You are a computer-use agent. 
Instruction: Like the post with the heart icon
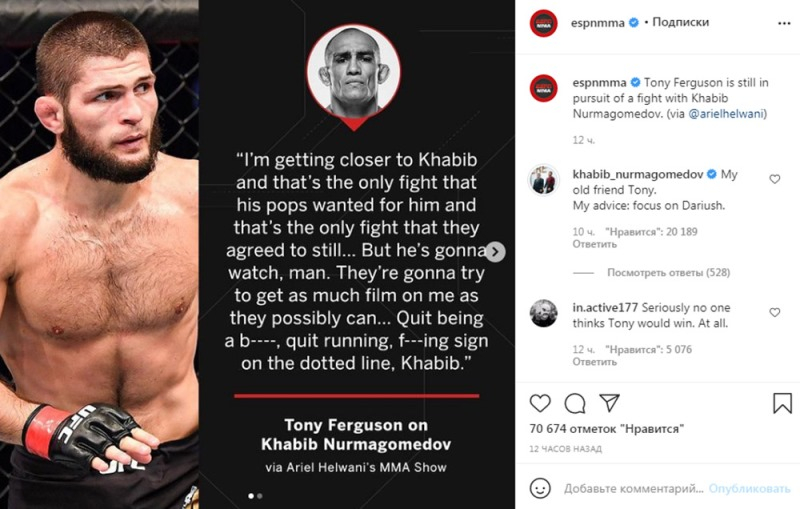coord(540,403)
